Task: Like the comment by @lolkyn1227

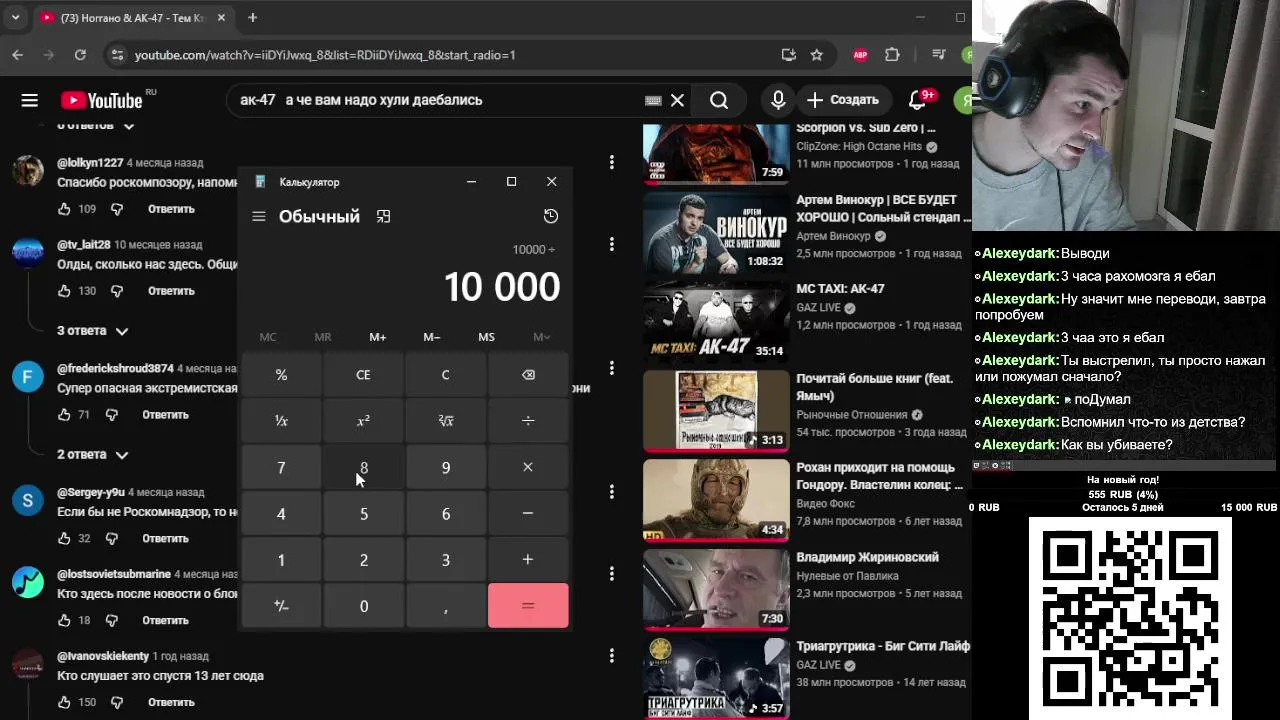Action: (64, 209)
